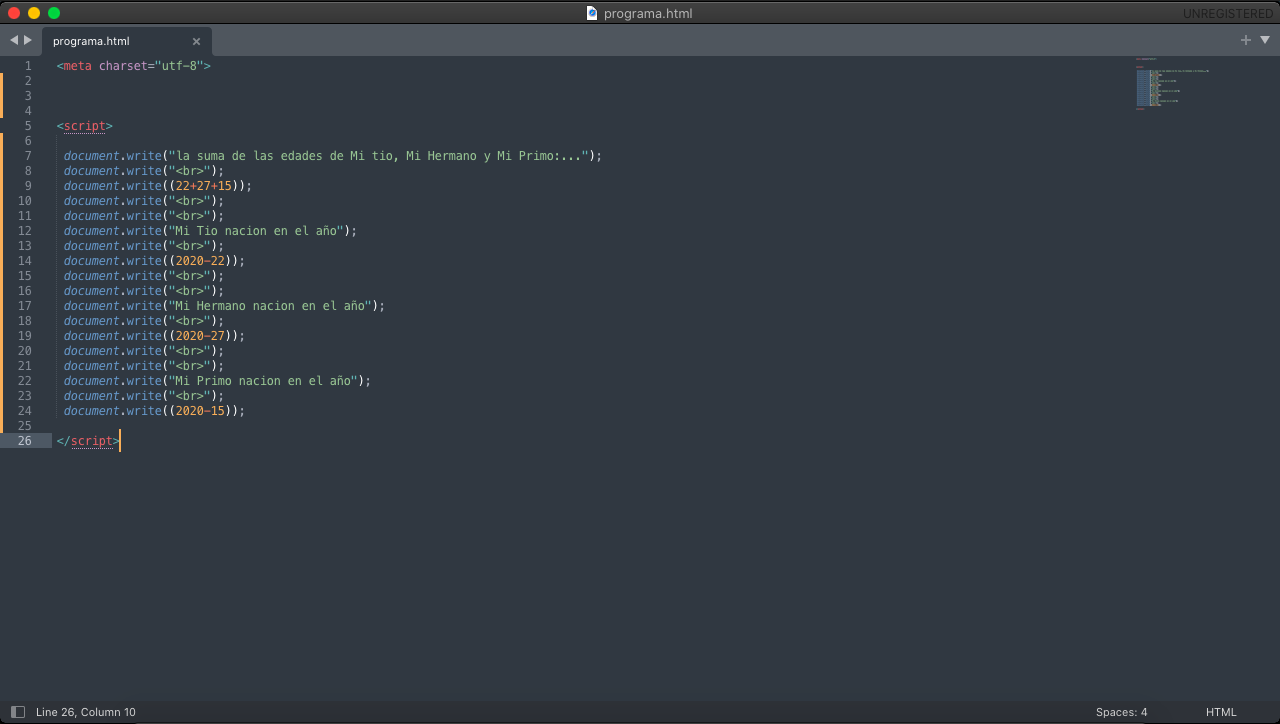
Task: Click the yellow minimize window button
Action: 34,13
